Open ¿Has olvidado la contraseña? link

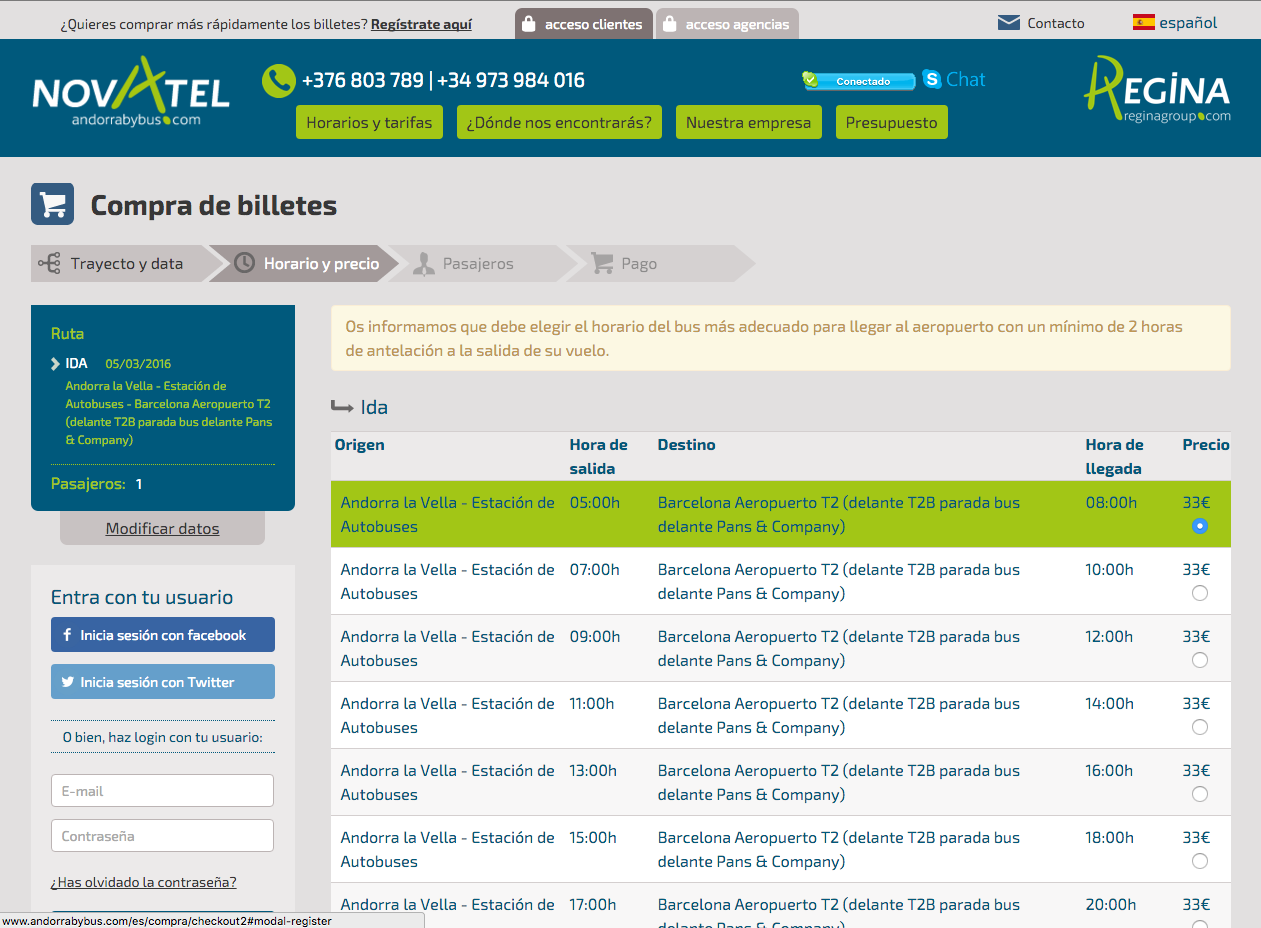pyautogui.click(x=144, y=882)
